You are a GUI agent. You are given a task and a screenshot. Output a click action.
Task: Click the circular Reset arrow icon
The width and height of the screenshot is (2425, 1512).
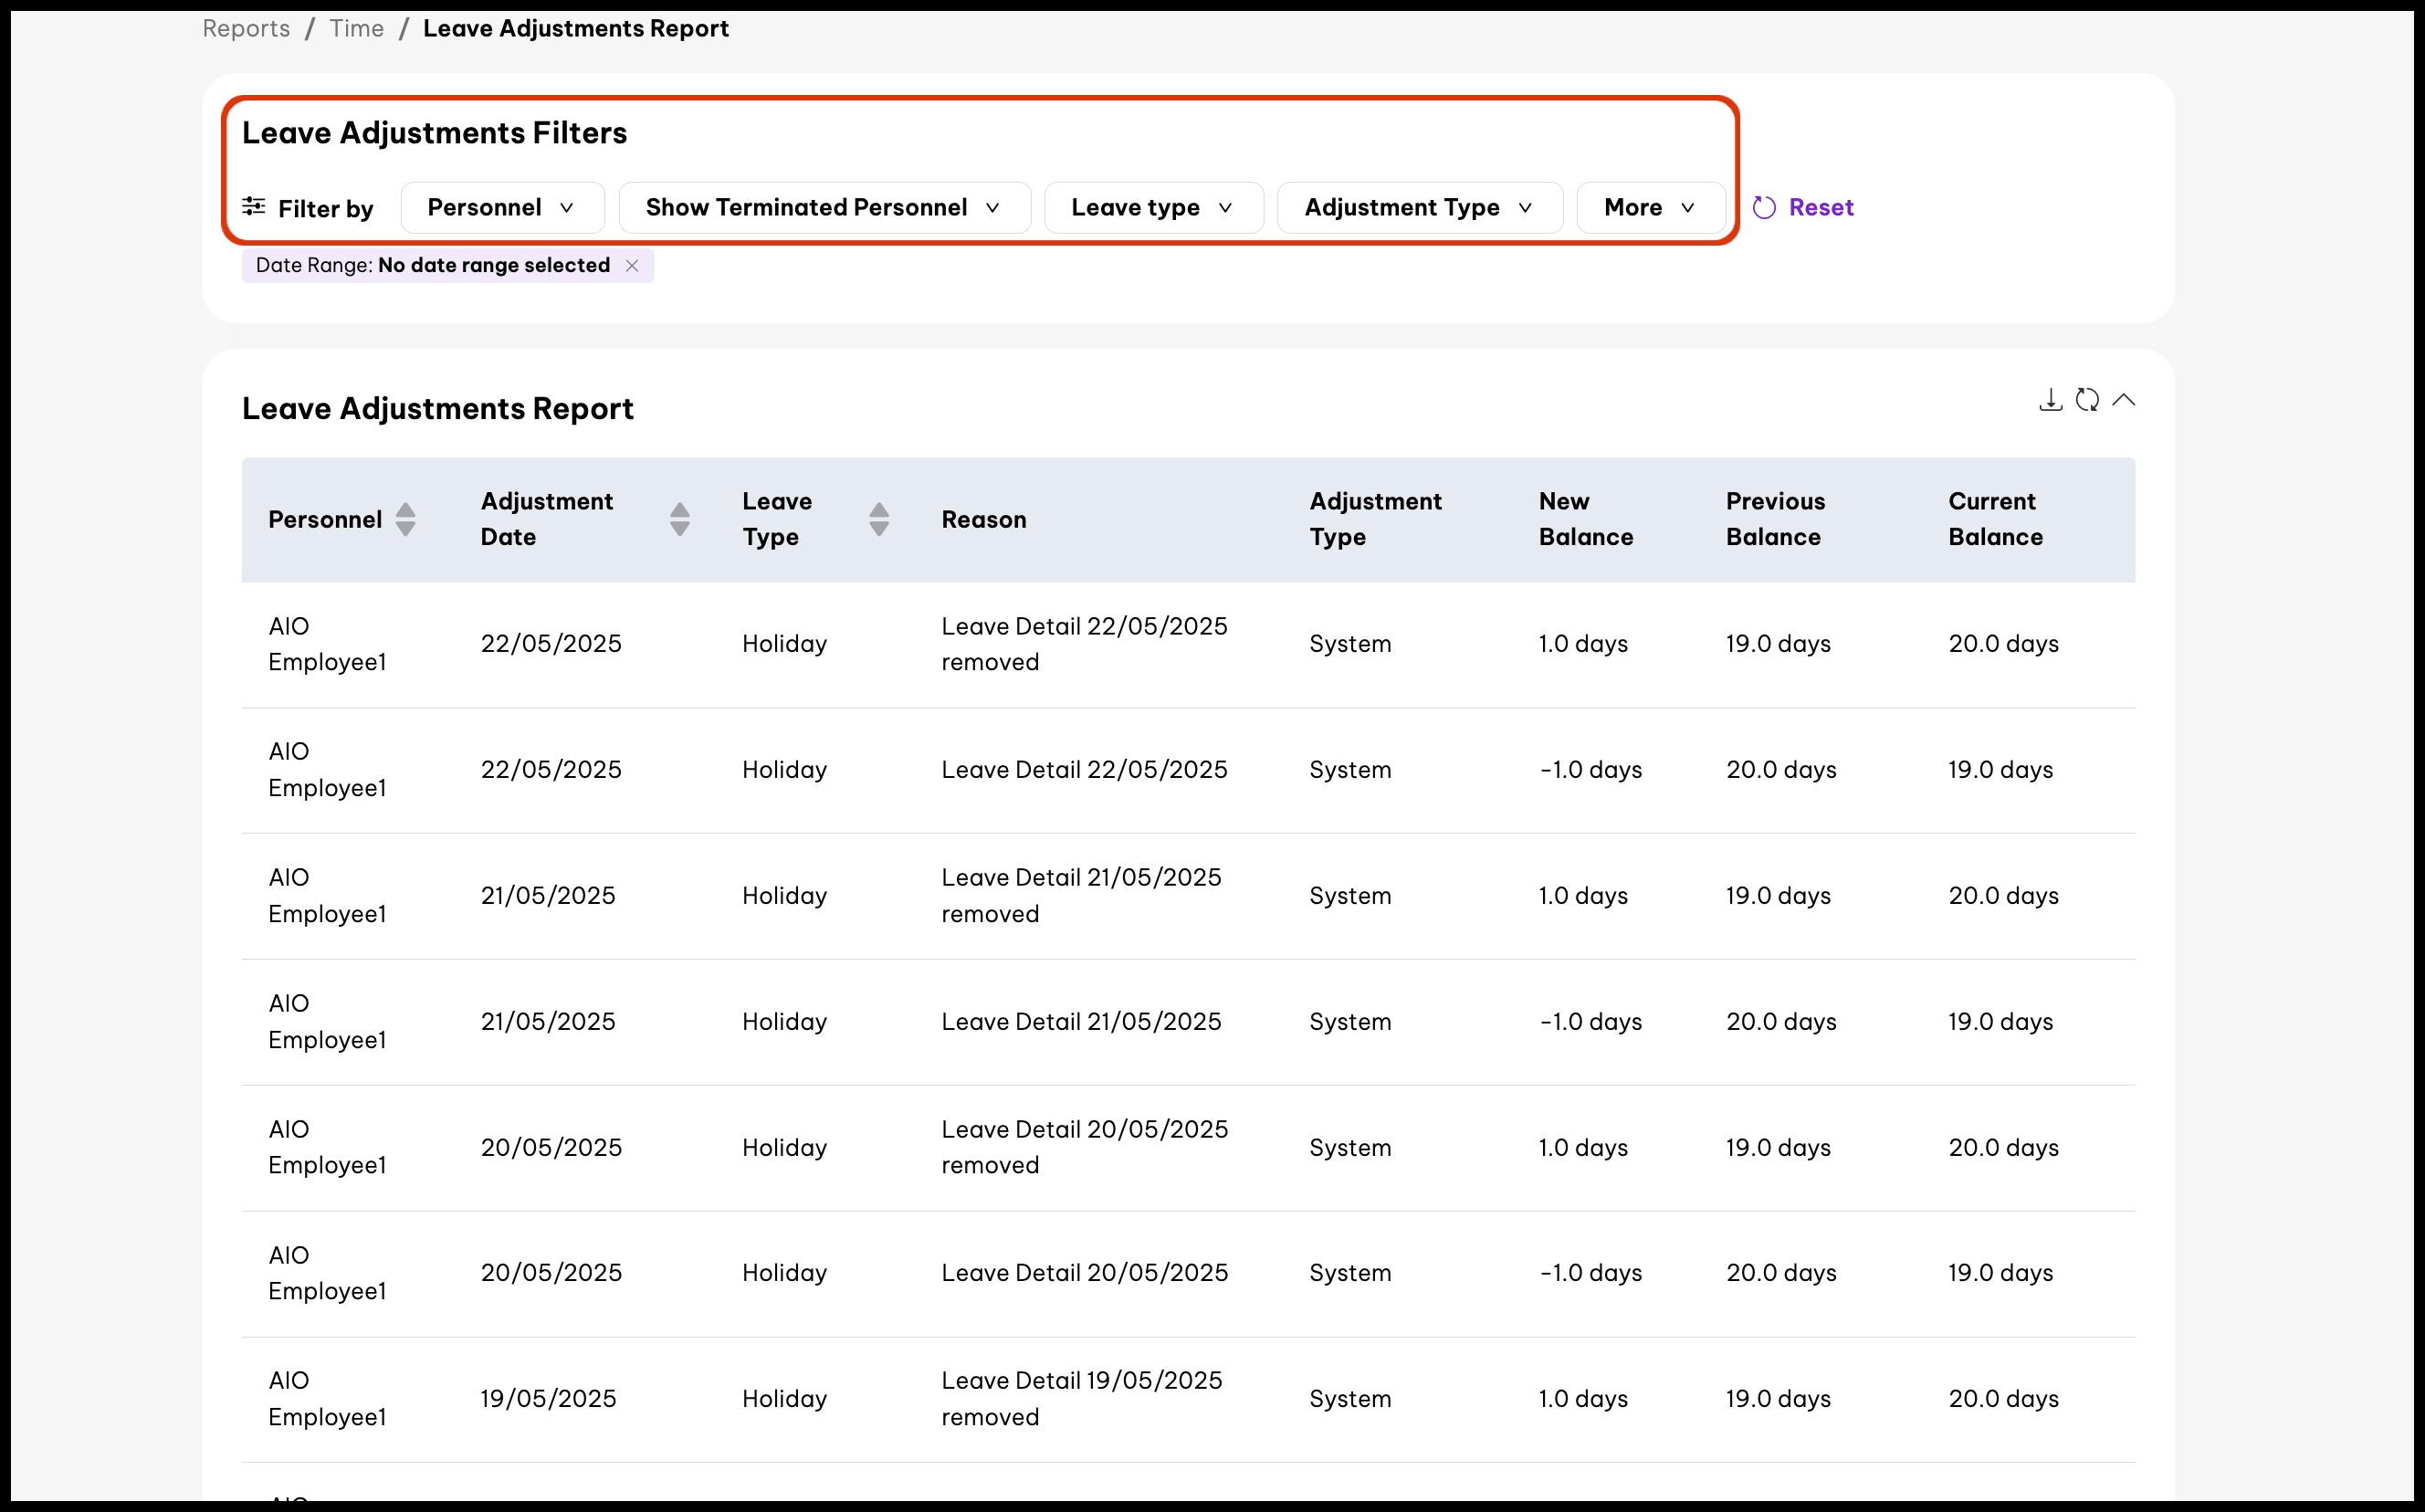pos(1764,207)
